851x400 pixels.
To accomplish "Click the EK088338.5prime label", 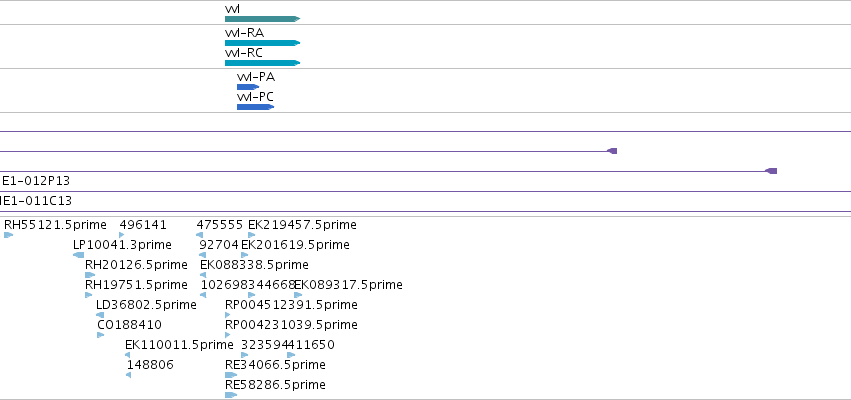I will (x=254, y=265).
